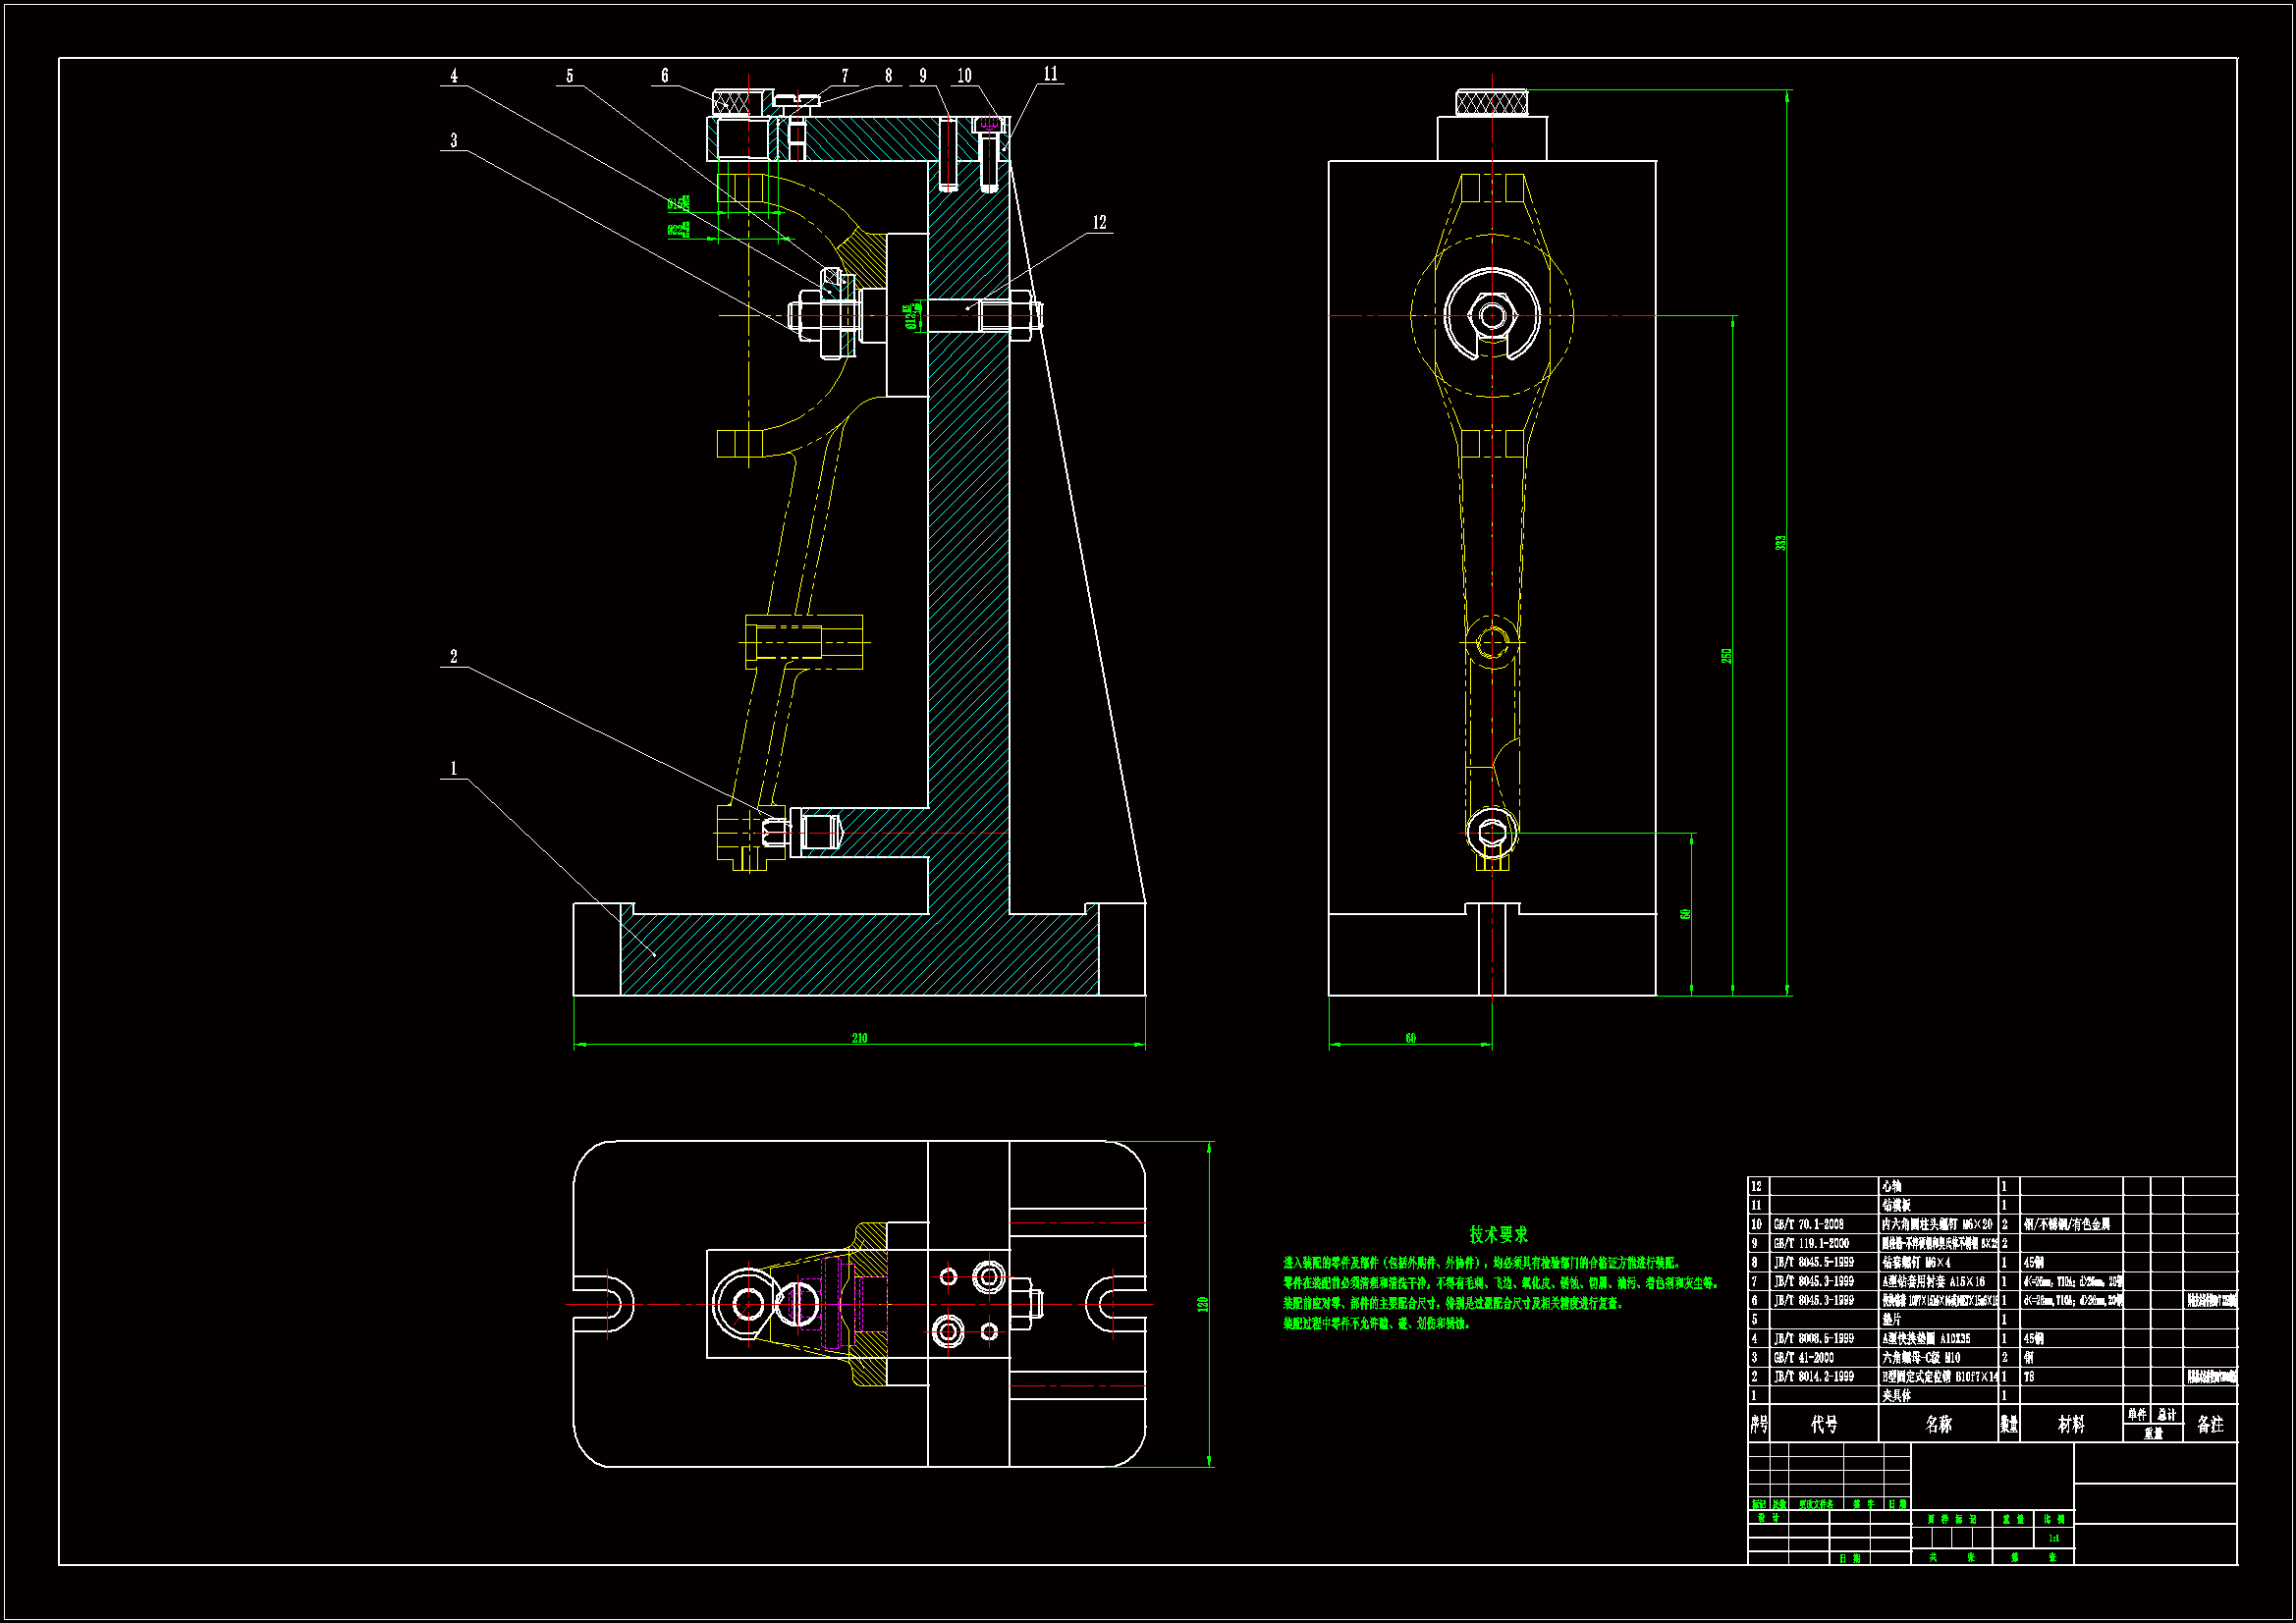The width and height of the screenshot is (2296, 1623).
Task: Click the 备注 column header cell
Action: tap(2210, 1424)
